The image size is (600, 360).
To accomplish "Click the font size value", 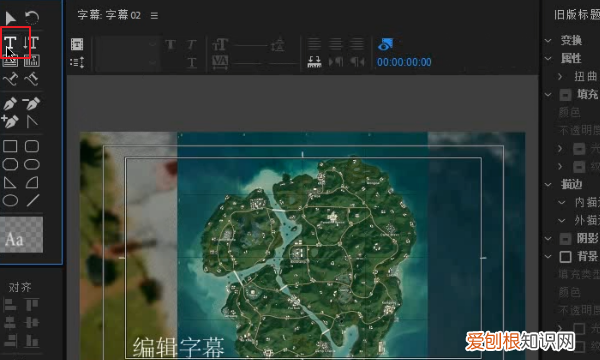I will click(x=250, y=45).
